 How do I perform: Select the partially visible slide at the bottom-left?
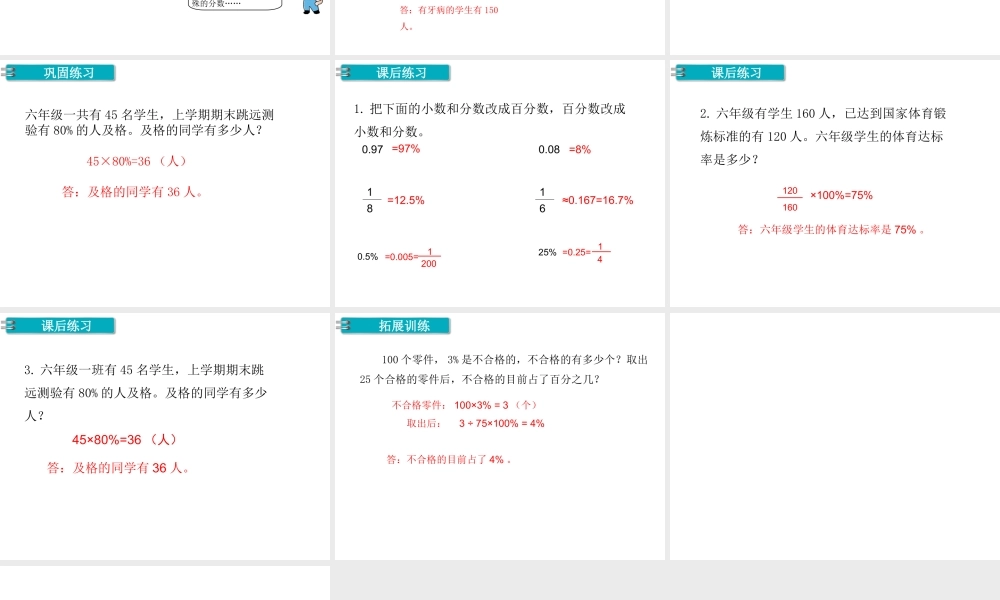(x=165, y=582)
